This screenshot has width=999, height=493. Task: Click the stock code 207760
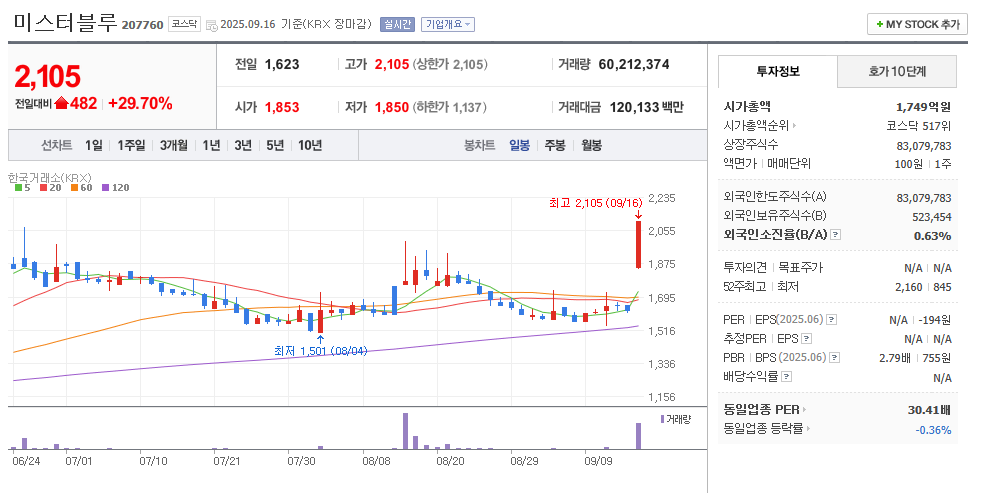143,25
